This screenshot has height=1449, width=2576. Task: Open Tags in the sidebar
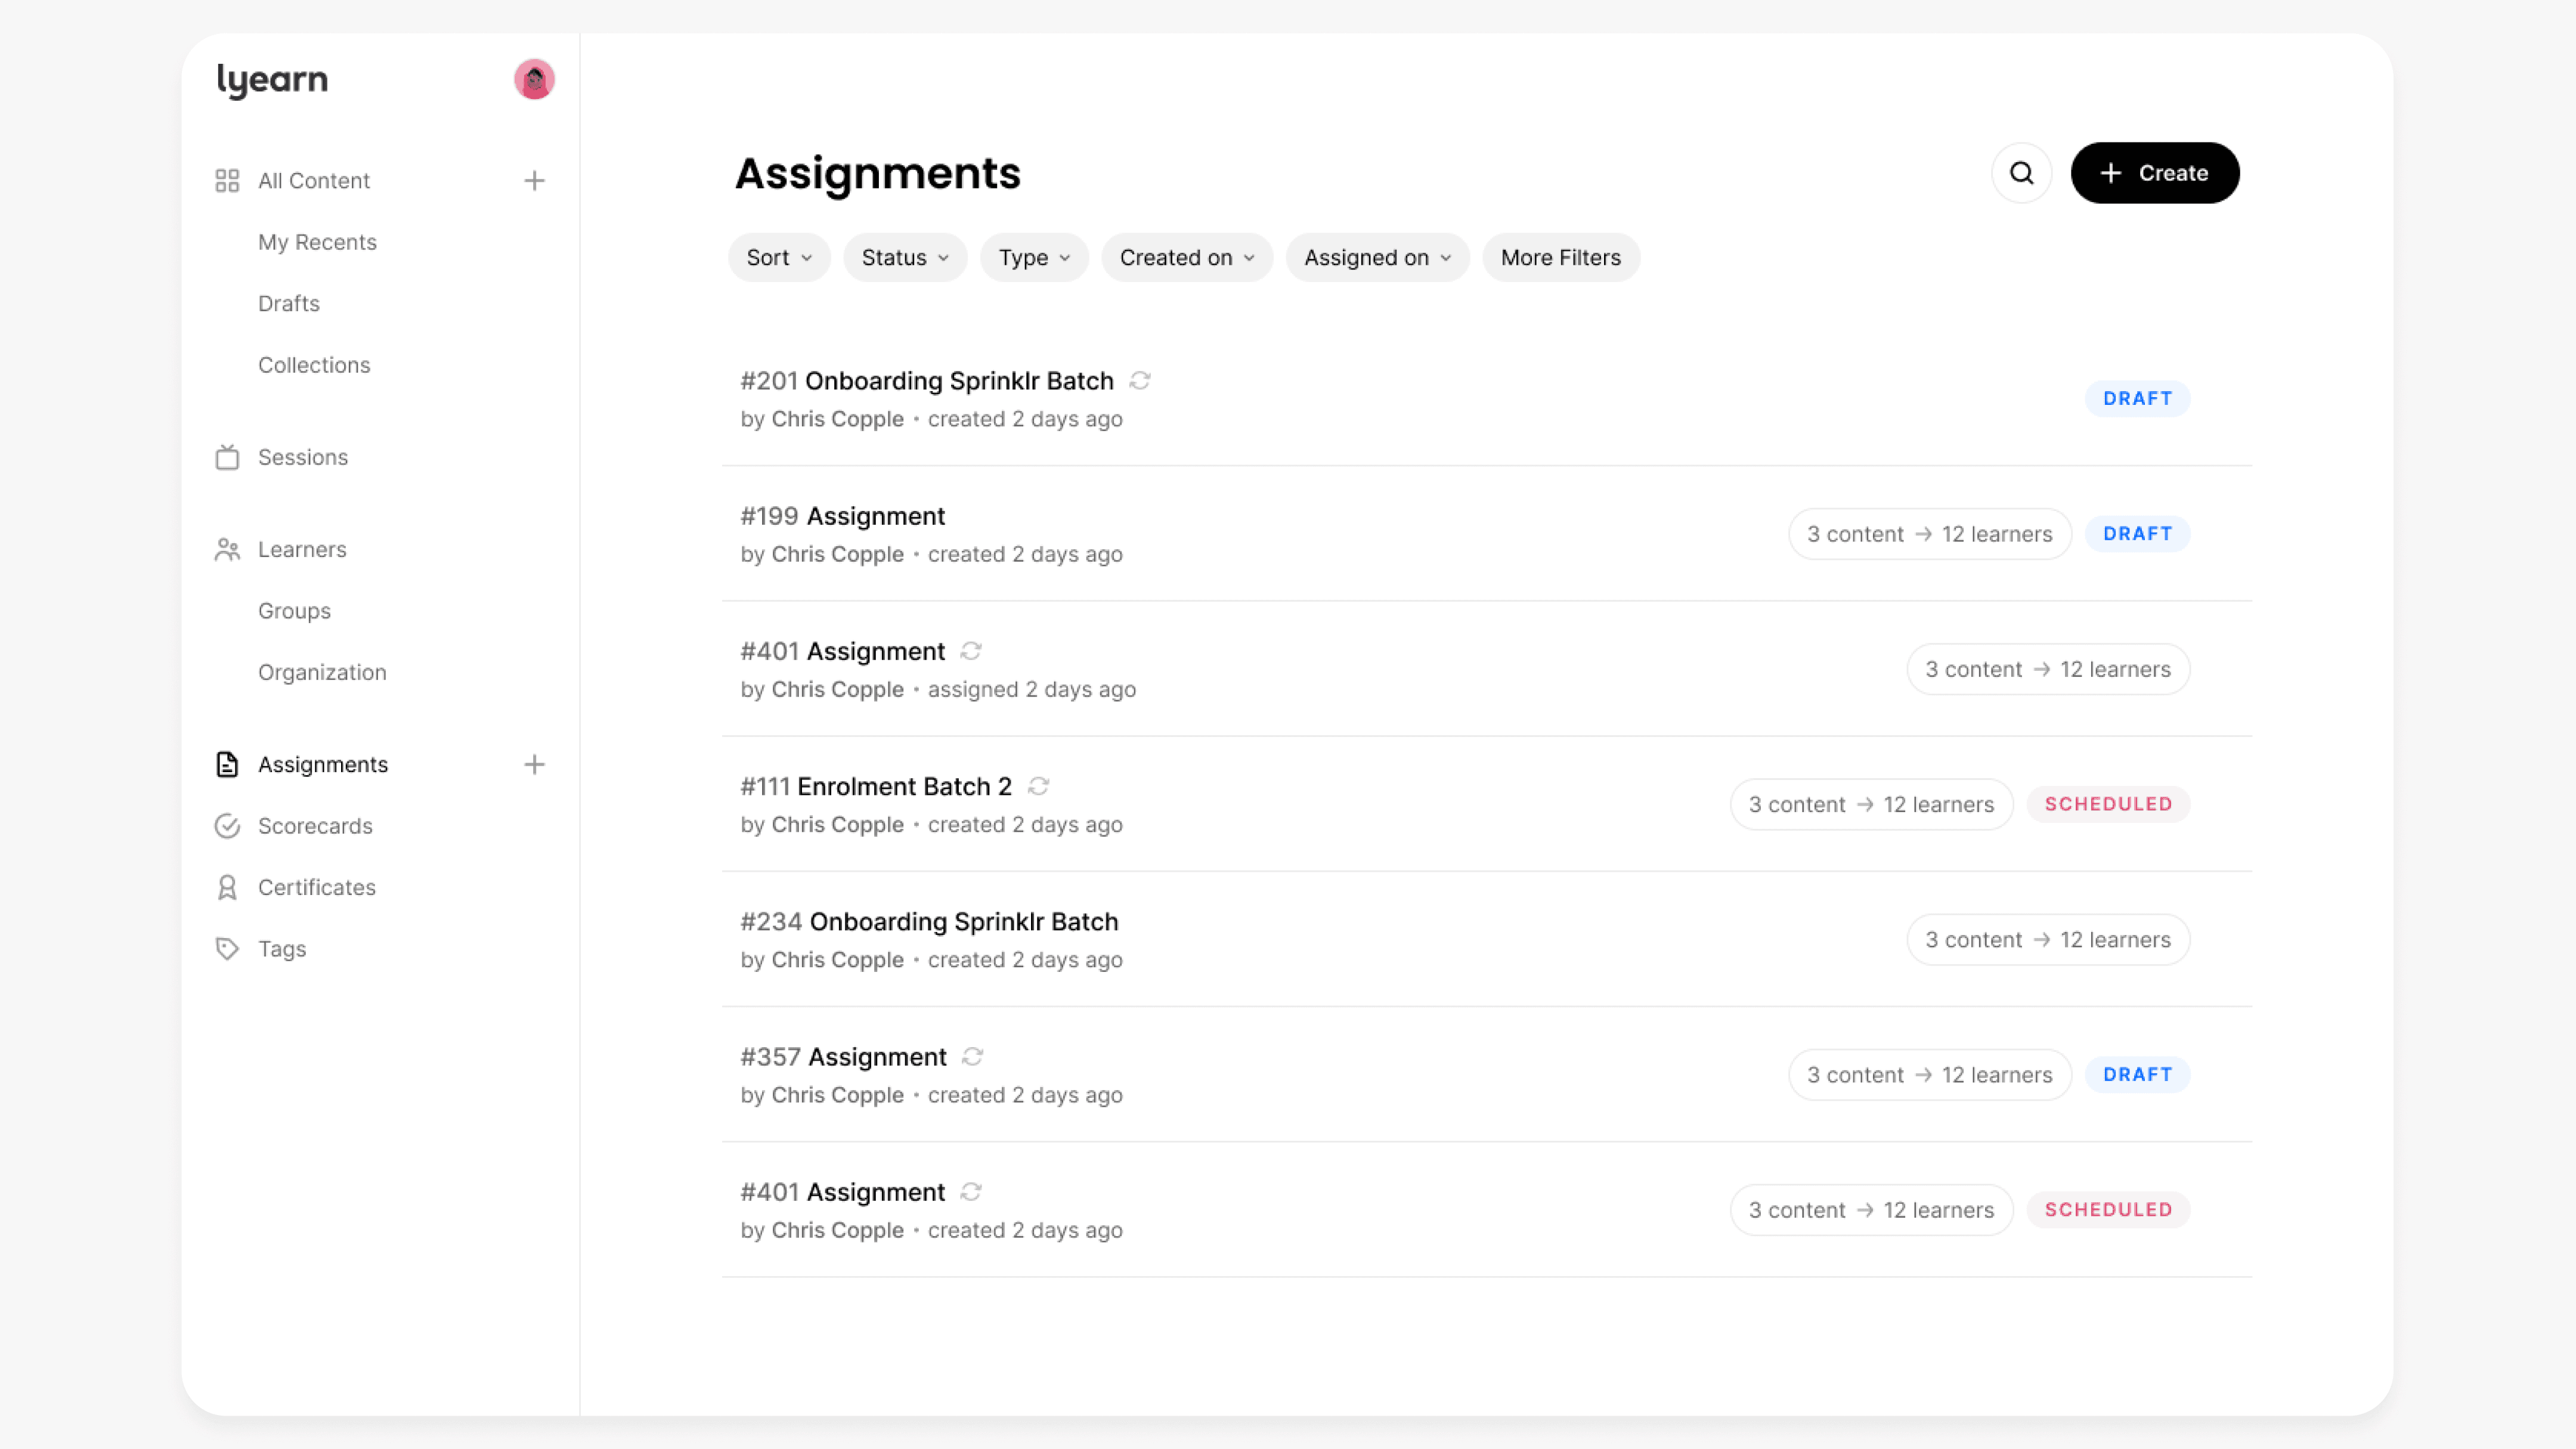point(281,949)
